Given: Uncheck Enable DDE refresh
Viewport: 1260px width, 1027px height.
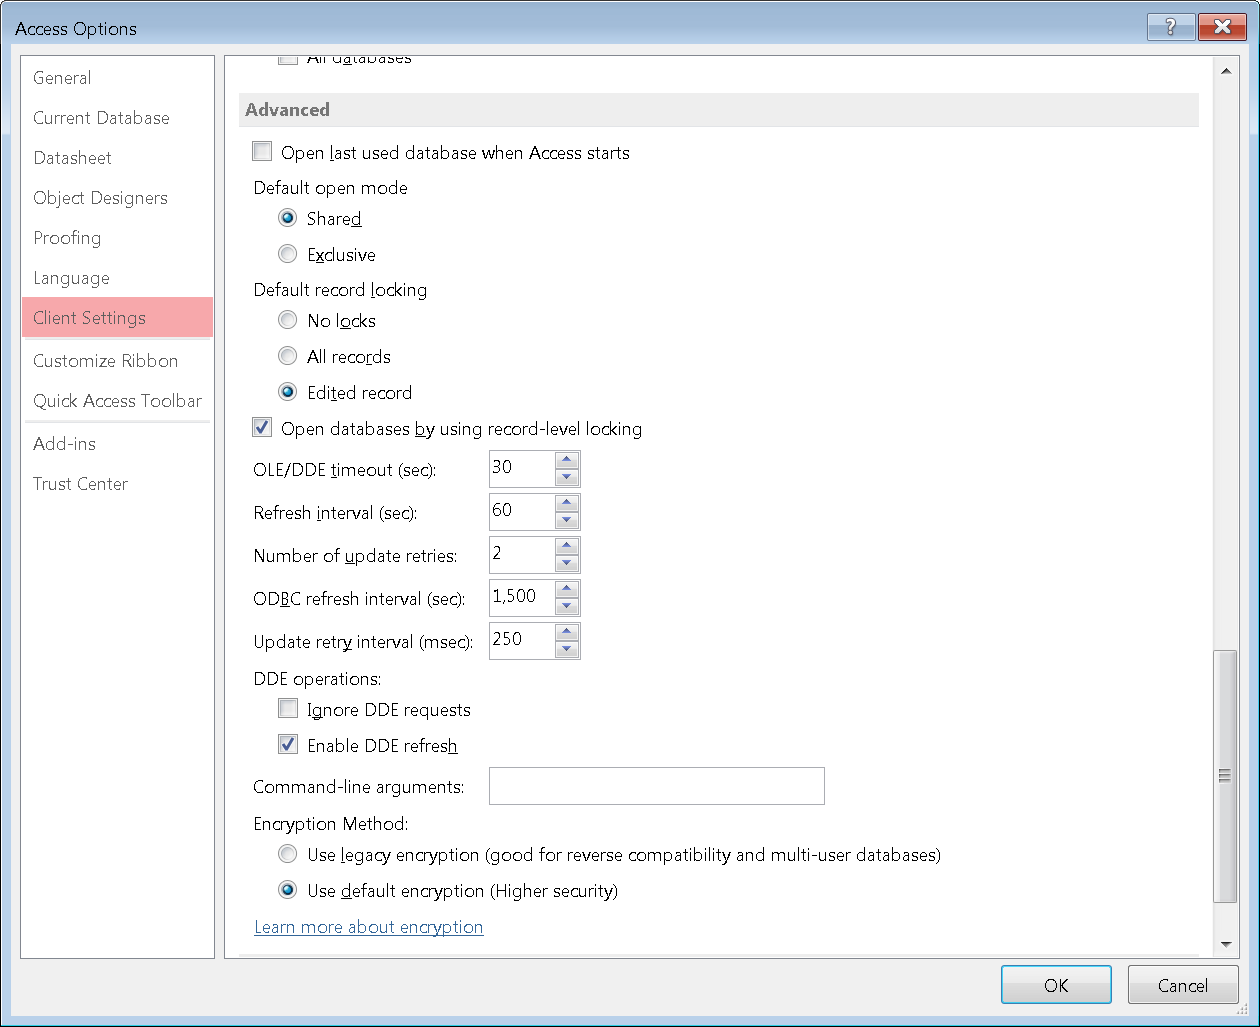Looking at the screenshot, I should 288,745.
